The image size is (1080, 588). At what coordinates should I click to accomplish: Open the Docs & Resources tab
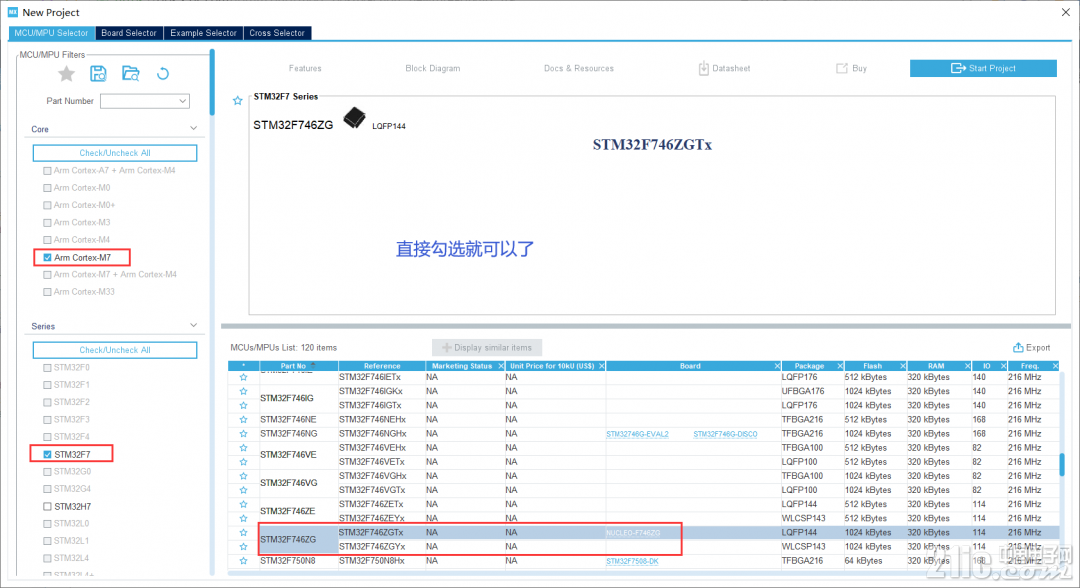coord(579,68)
